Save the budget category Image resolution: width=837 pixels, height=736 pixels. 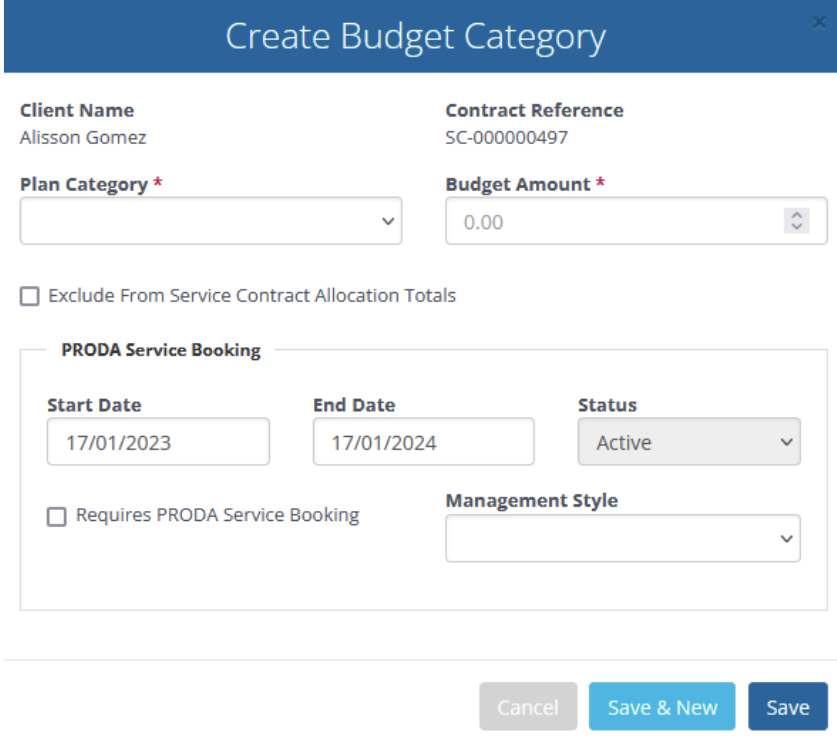click(x=788, y=707)
